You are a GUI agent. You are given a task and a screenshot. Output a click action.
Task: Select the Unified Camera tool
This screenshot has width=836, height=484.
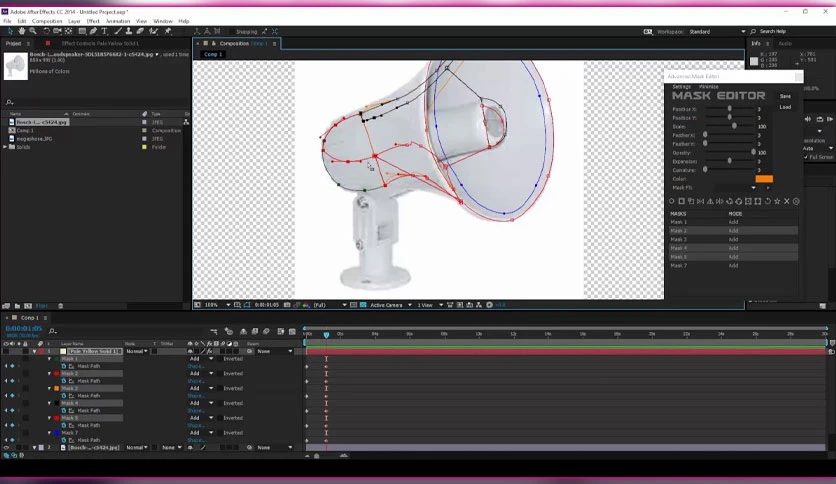[x=57, y=31]
